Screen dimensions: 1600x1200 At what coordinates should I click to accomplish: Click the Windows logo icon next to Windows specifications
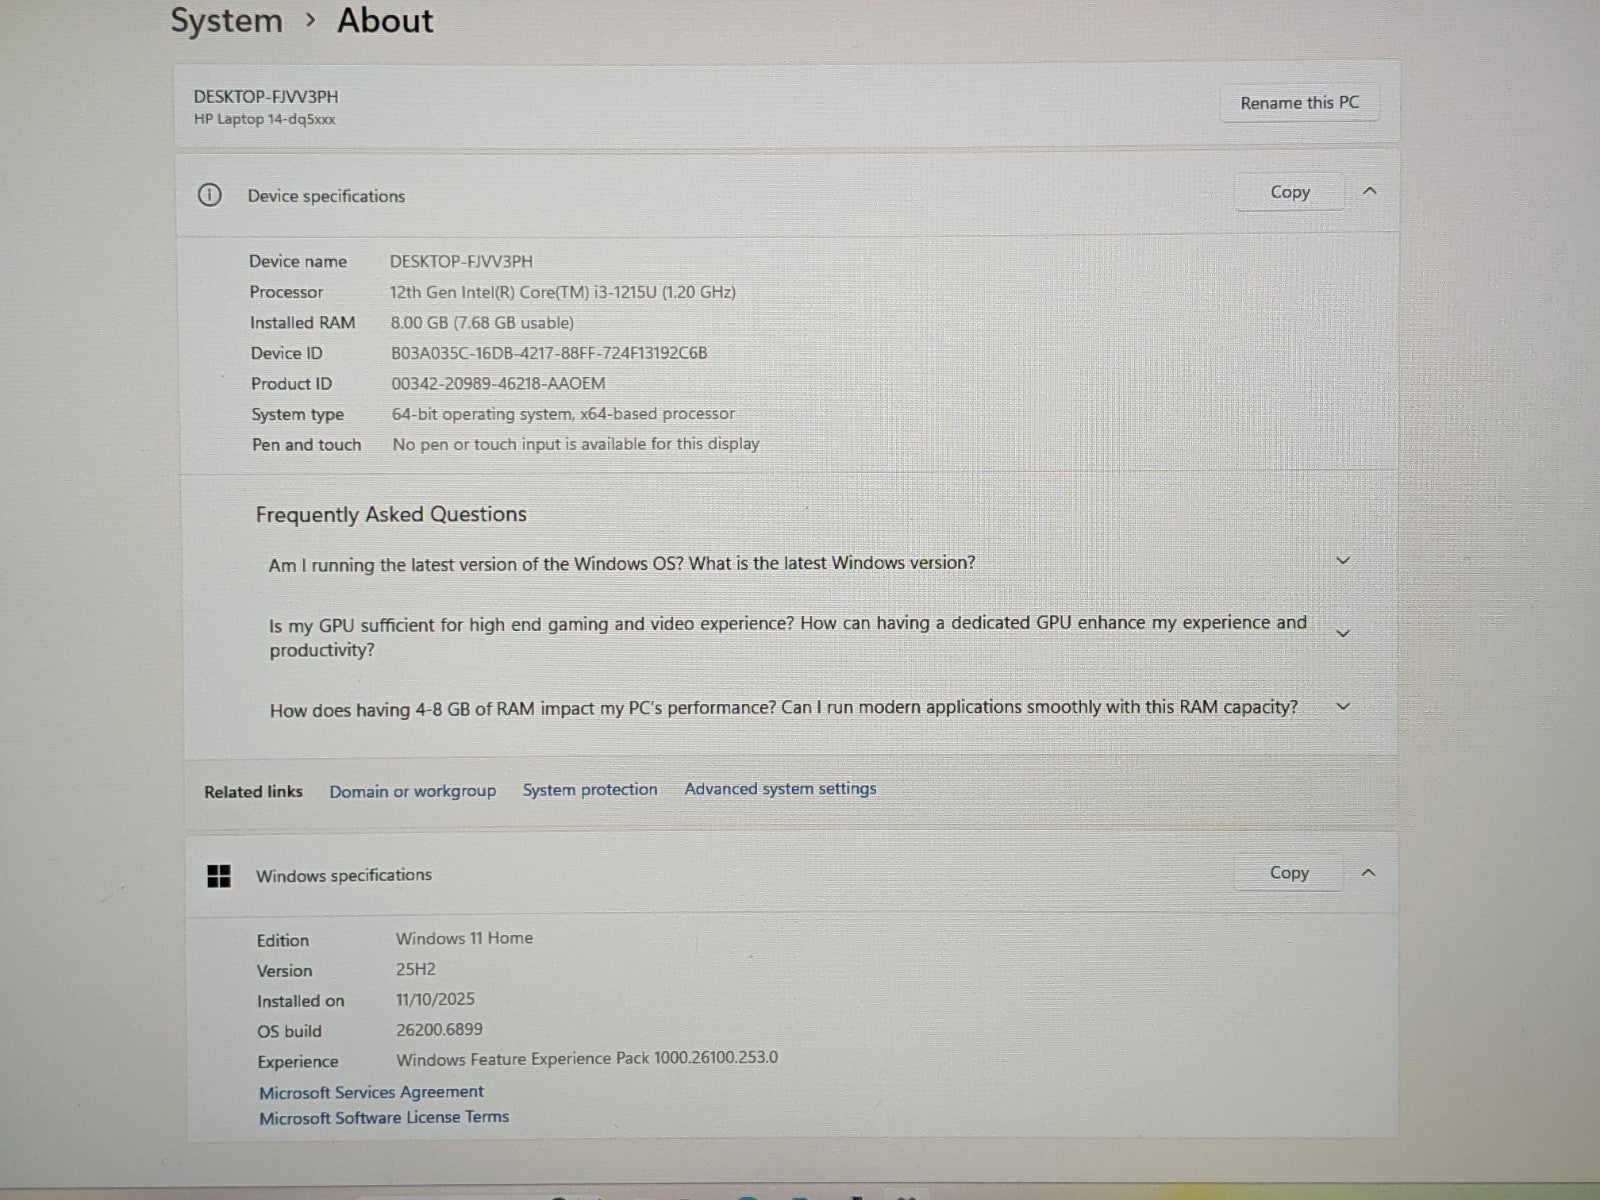coord(219,876)
